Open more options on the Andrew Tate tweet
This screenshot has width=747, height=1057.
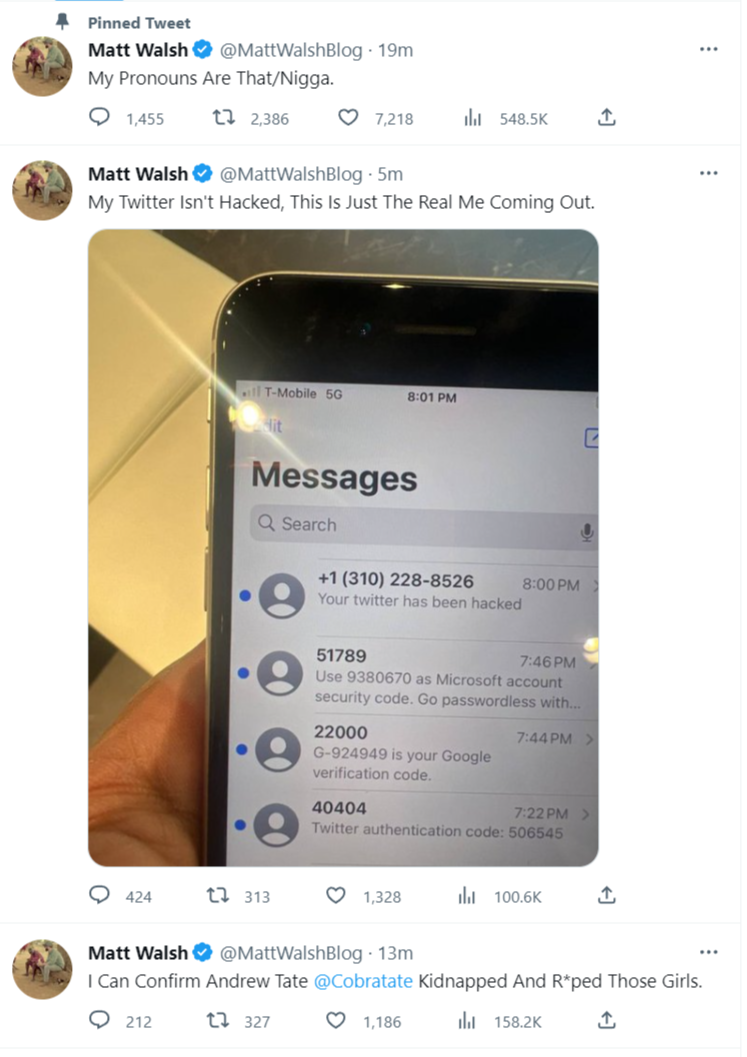pyautogui.click(x=709, y=952)
